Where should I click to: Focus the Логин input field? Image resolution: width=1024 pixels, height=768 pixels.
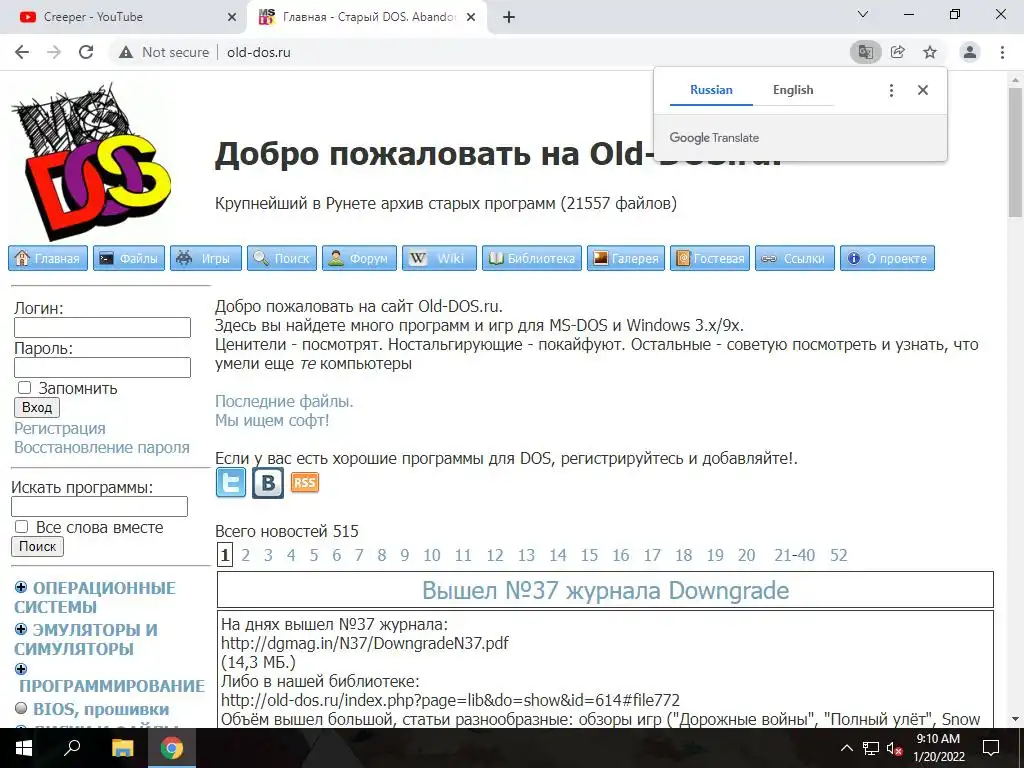pyautogui.click(x=103, y=327)
